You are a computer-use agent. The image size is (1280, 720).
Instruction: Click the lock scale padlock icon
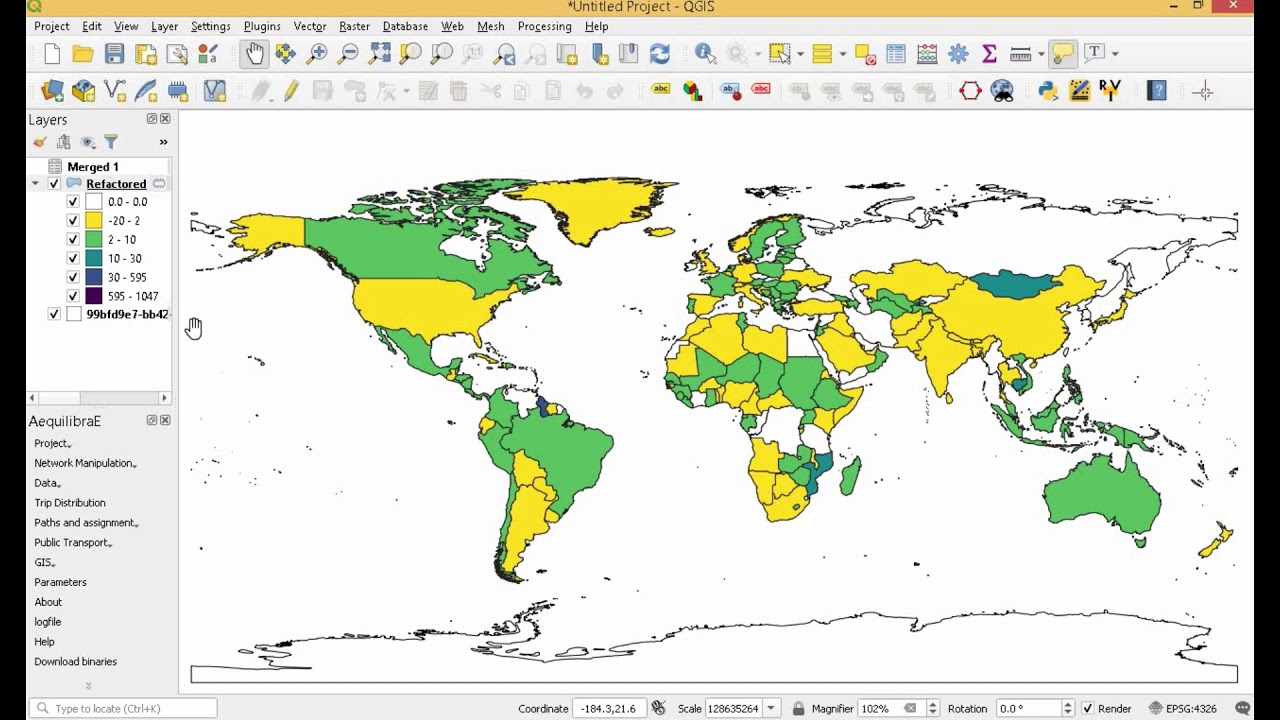[798, 708]
